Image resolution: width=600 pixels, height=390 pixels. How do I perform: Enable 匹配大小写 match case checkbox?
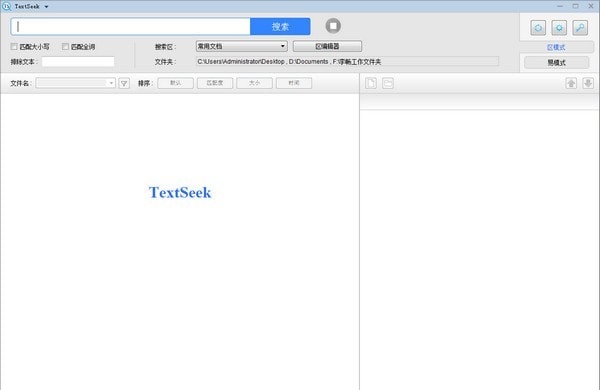pos(14,47)
